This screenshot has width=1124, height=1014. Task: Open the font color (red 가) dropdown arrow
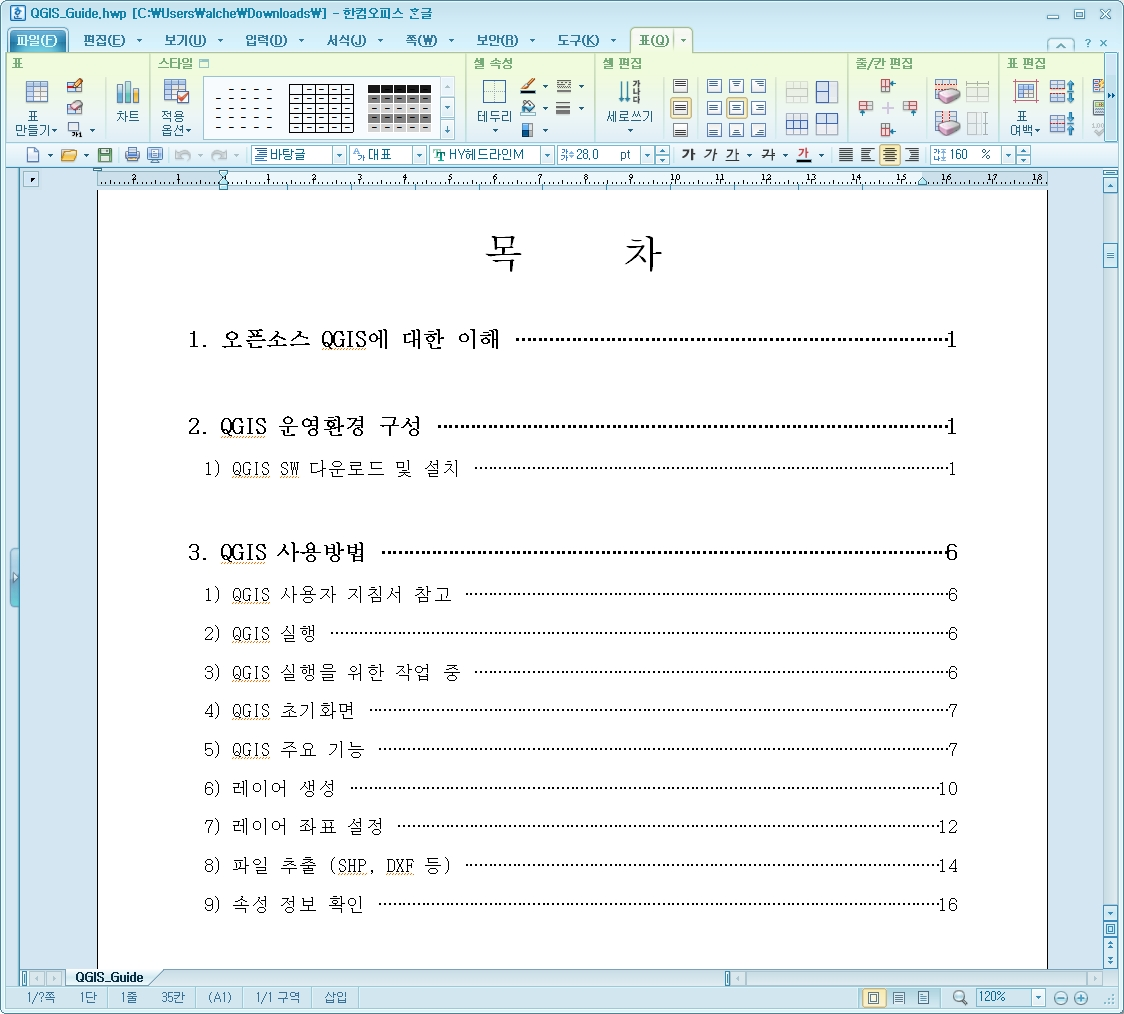(821, 155)
